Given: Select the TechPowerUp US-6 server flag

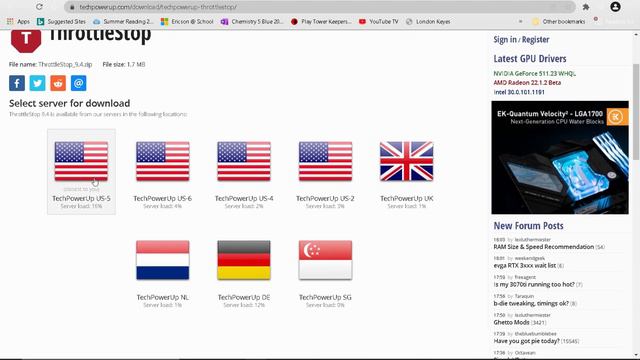Looking at the screenshot, I should (x=162, y=161).
